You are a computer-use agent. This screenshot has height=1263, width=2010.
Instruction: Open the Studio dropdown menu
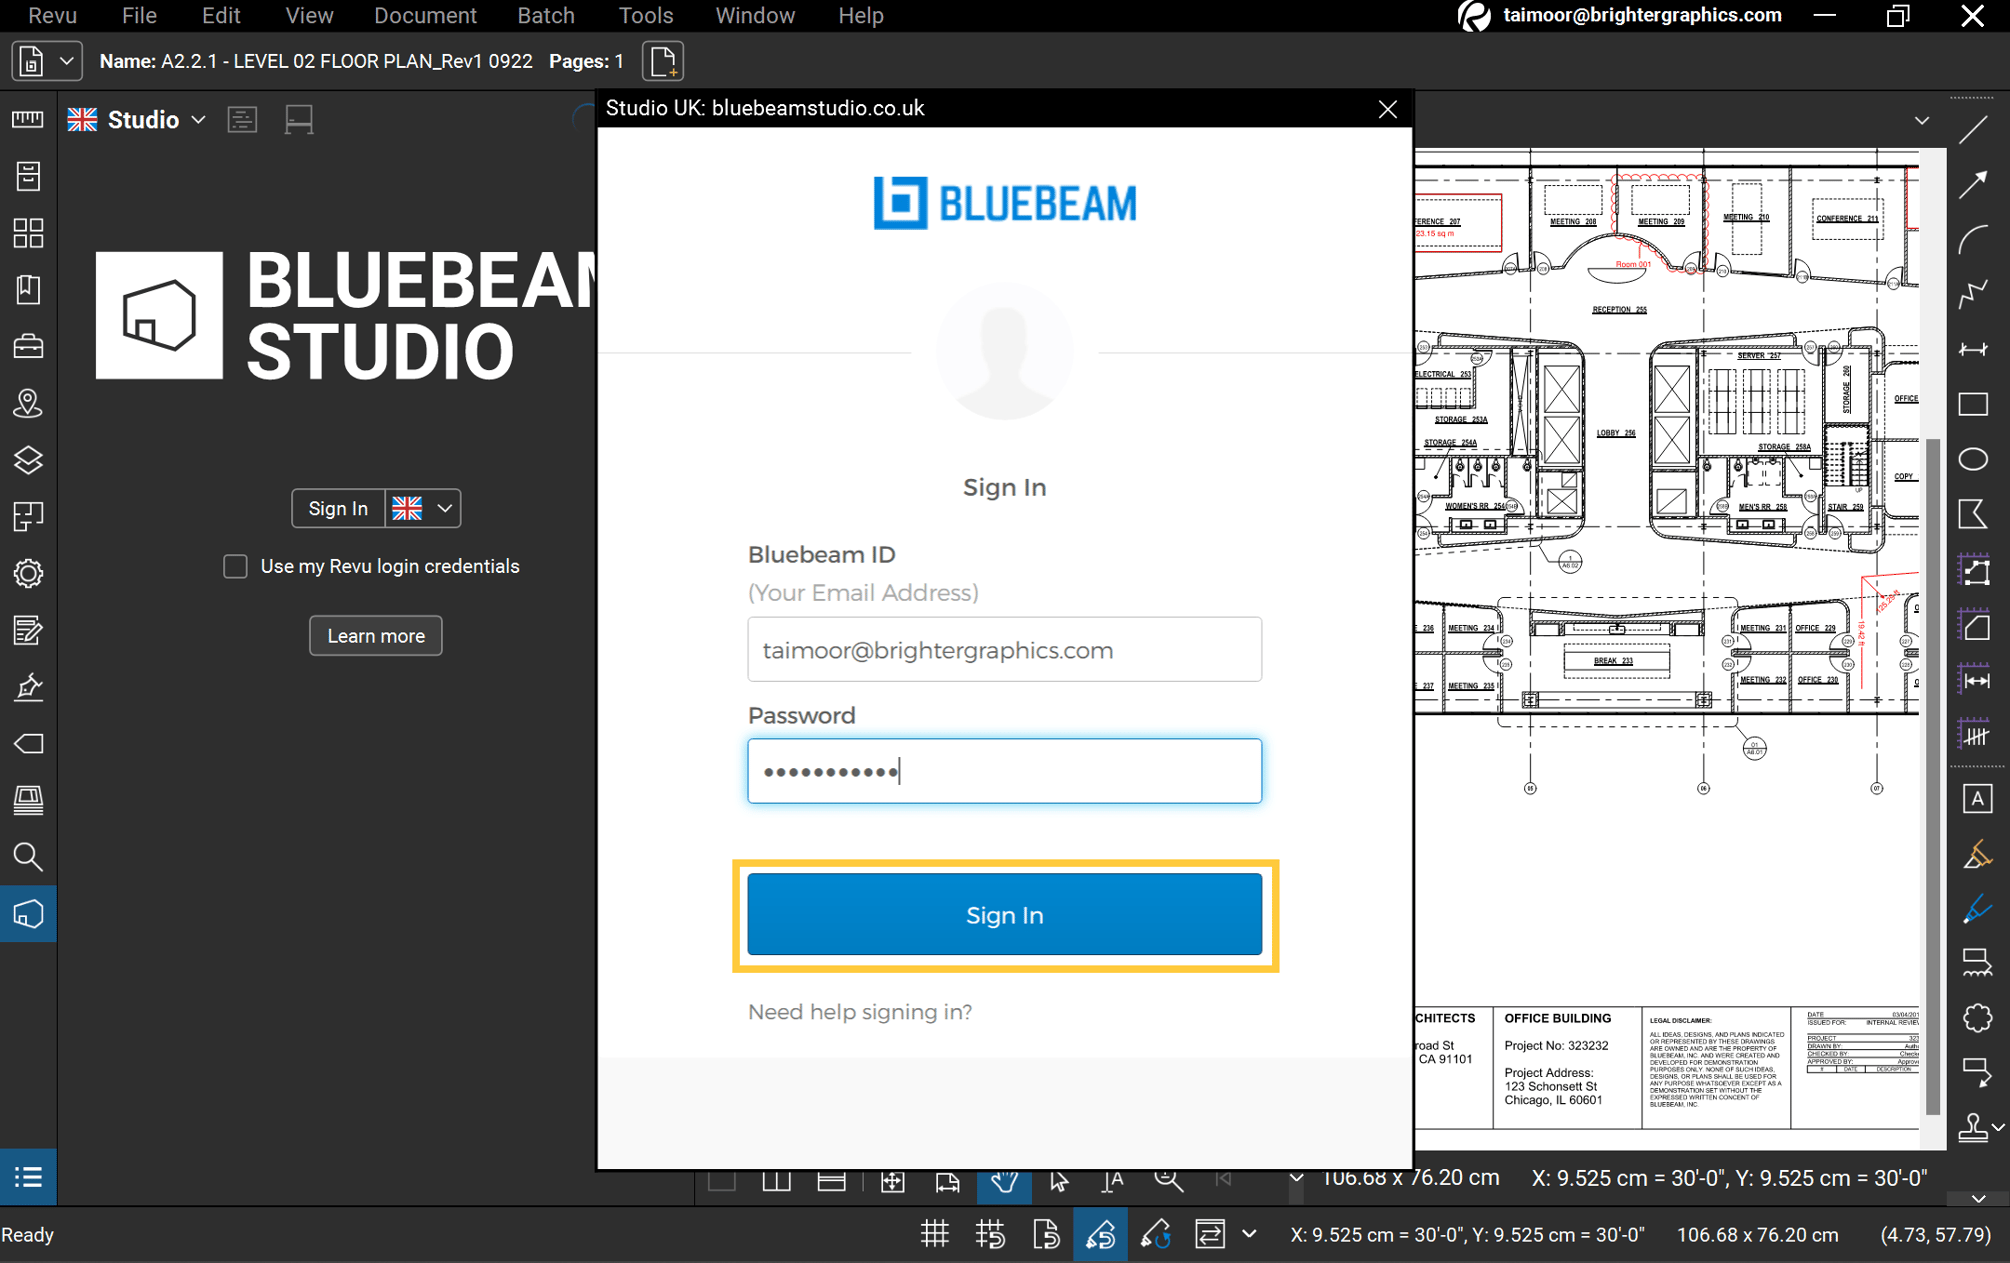[x=198, y=119]
